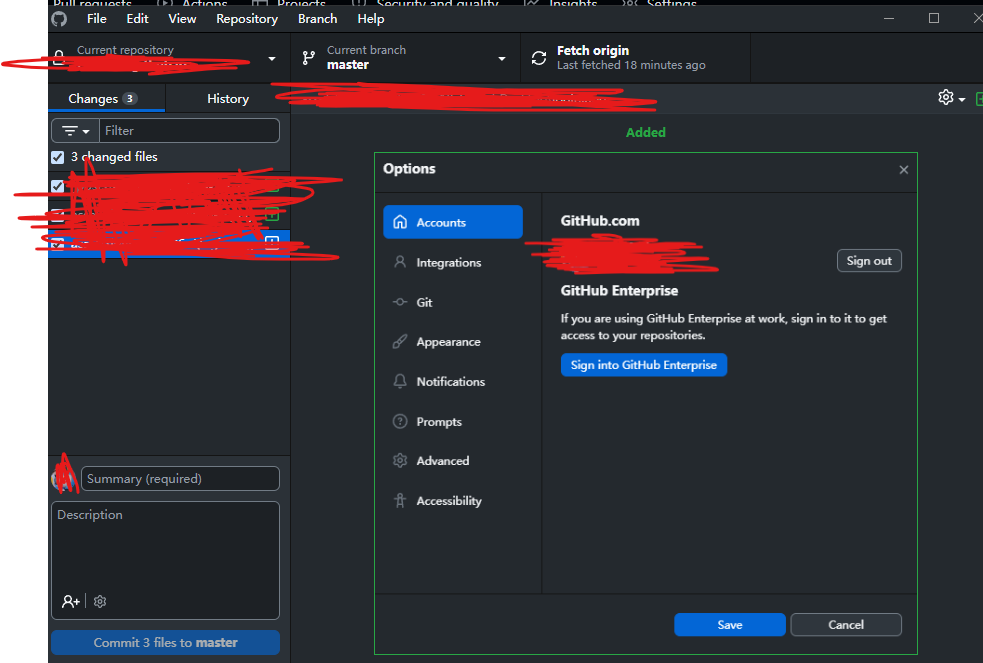
Task: Click the GitHub logo icon in menu bar
Action: coord(60,19)
